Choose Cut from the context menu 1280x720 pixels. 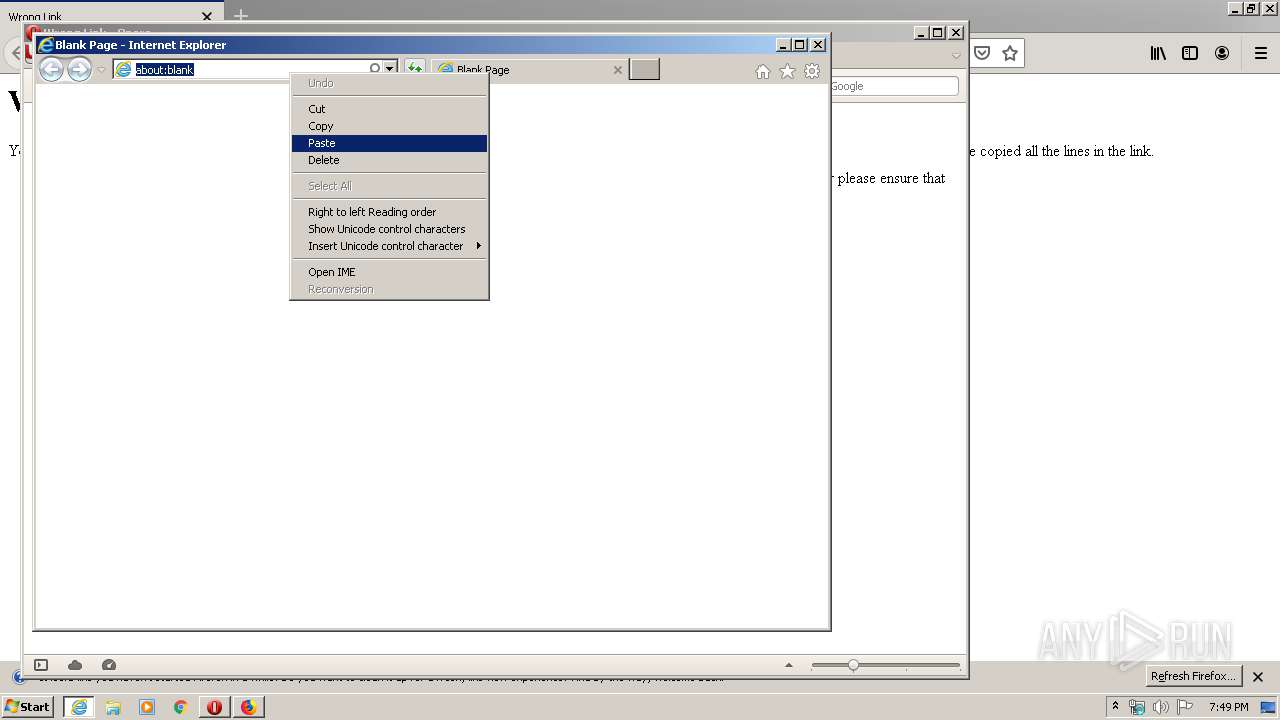[389, 109]
